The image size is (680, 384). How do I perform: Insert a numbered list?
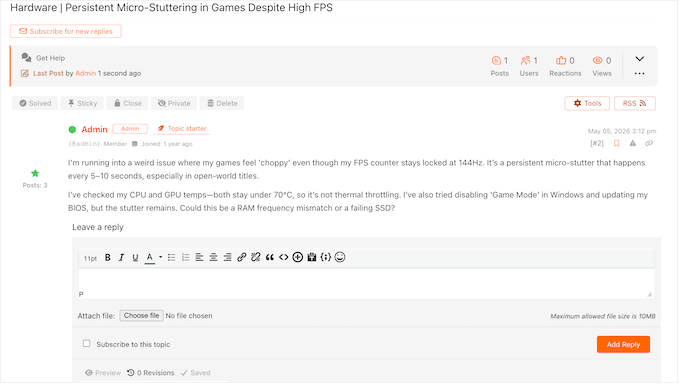pos(186,258)
